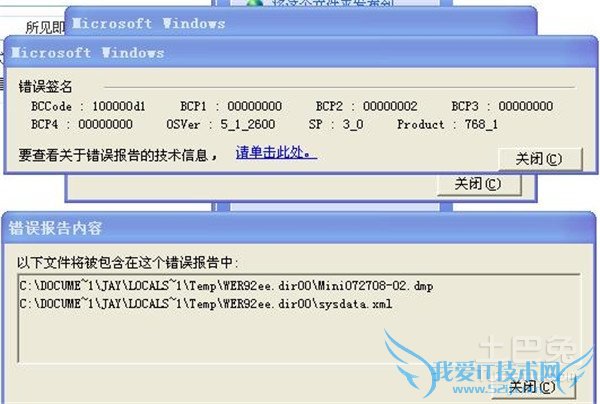Click the BCP3 value 00000000
600x404 pixels.
coord(526,106)
